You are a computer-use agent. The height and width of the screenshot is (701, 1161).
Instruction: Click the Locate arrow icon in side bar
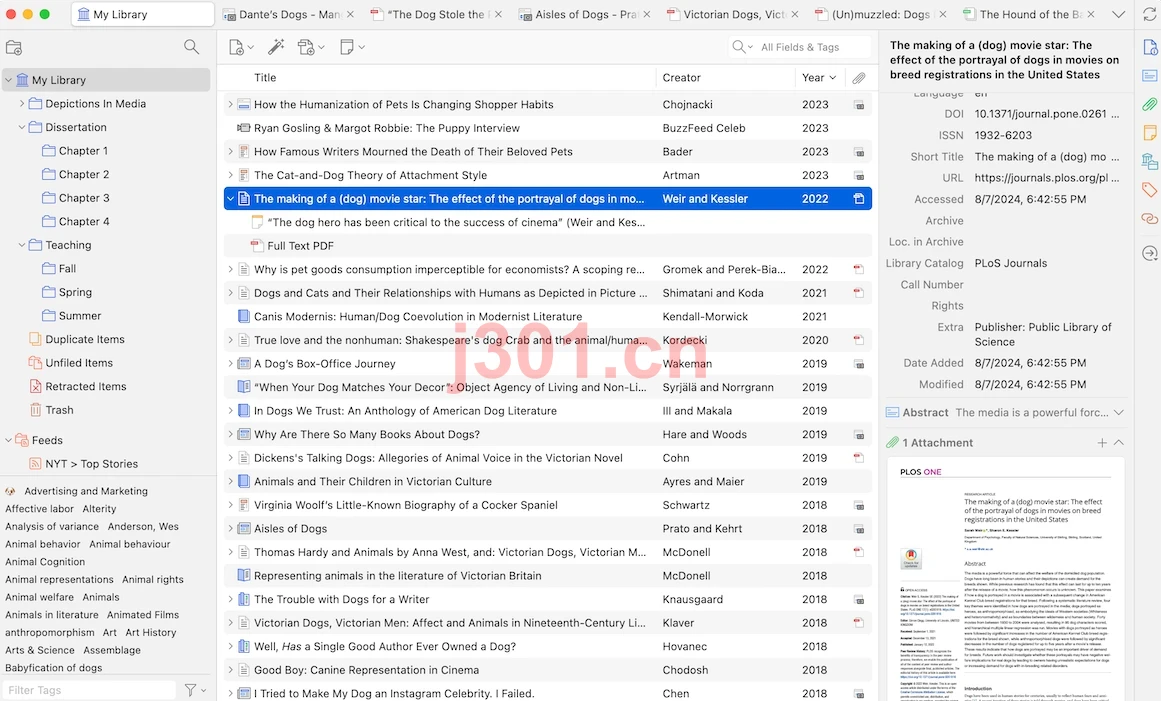pyautogui.click(x=1150, y=253)
